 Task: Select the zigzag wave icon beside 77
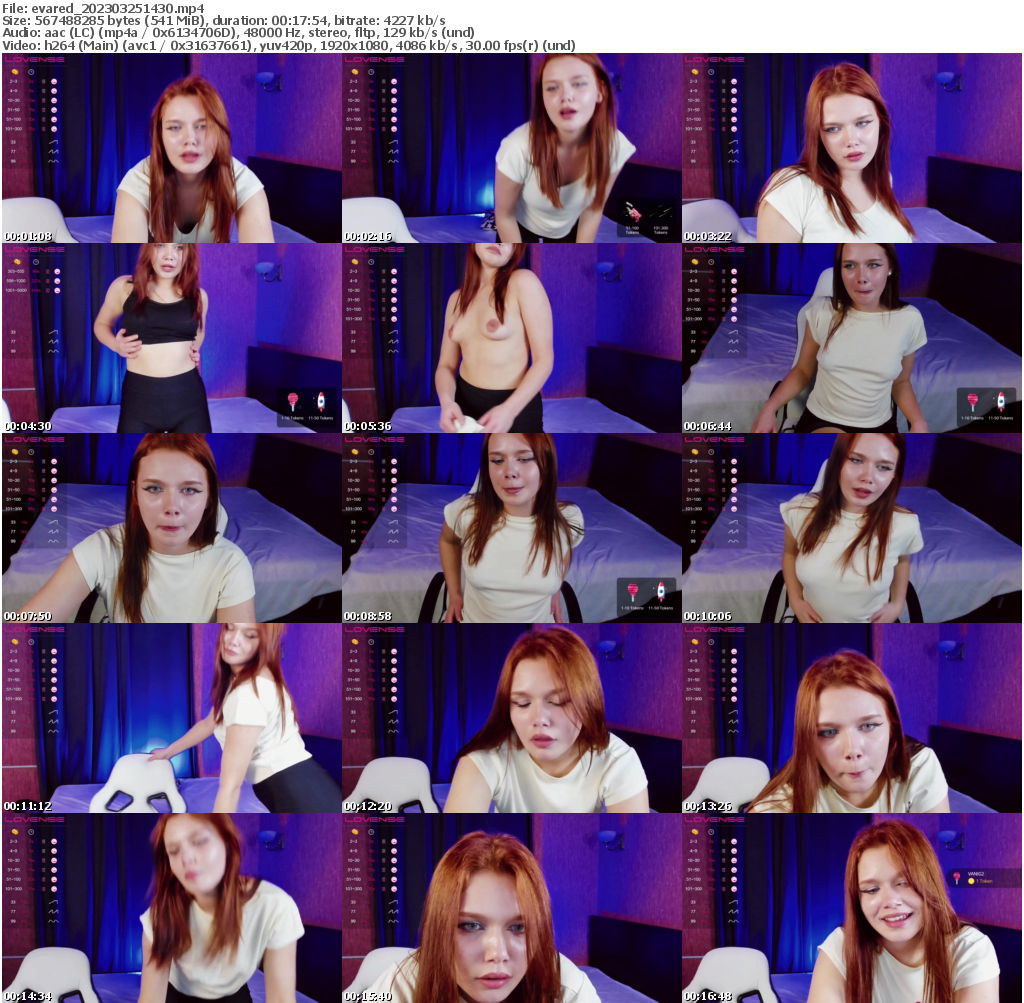54,152
